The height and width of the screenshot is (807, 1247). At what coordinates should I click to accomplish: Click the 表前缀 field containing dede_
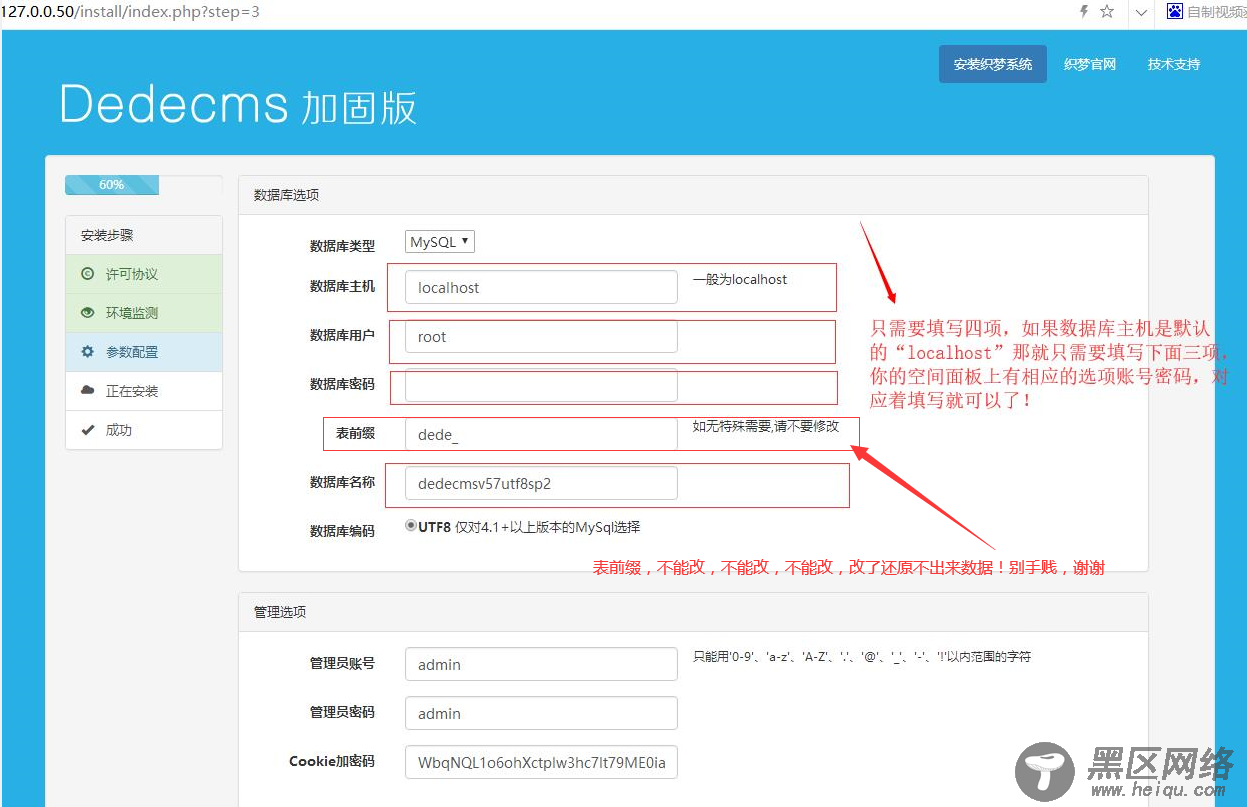pos(541,434)
